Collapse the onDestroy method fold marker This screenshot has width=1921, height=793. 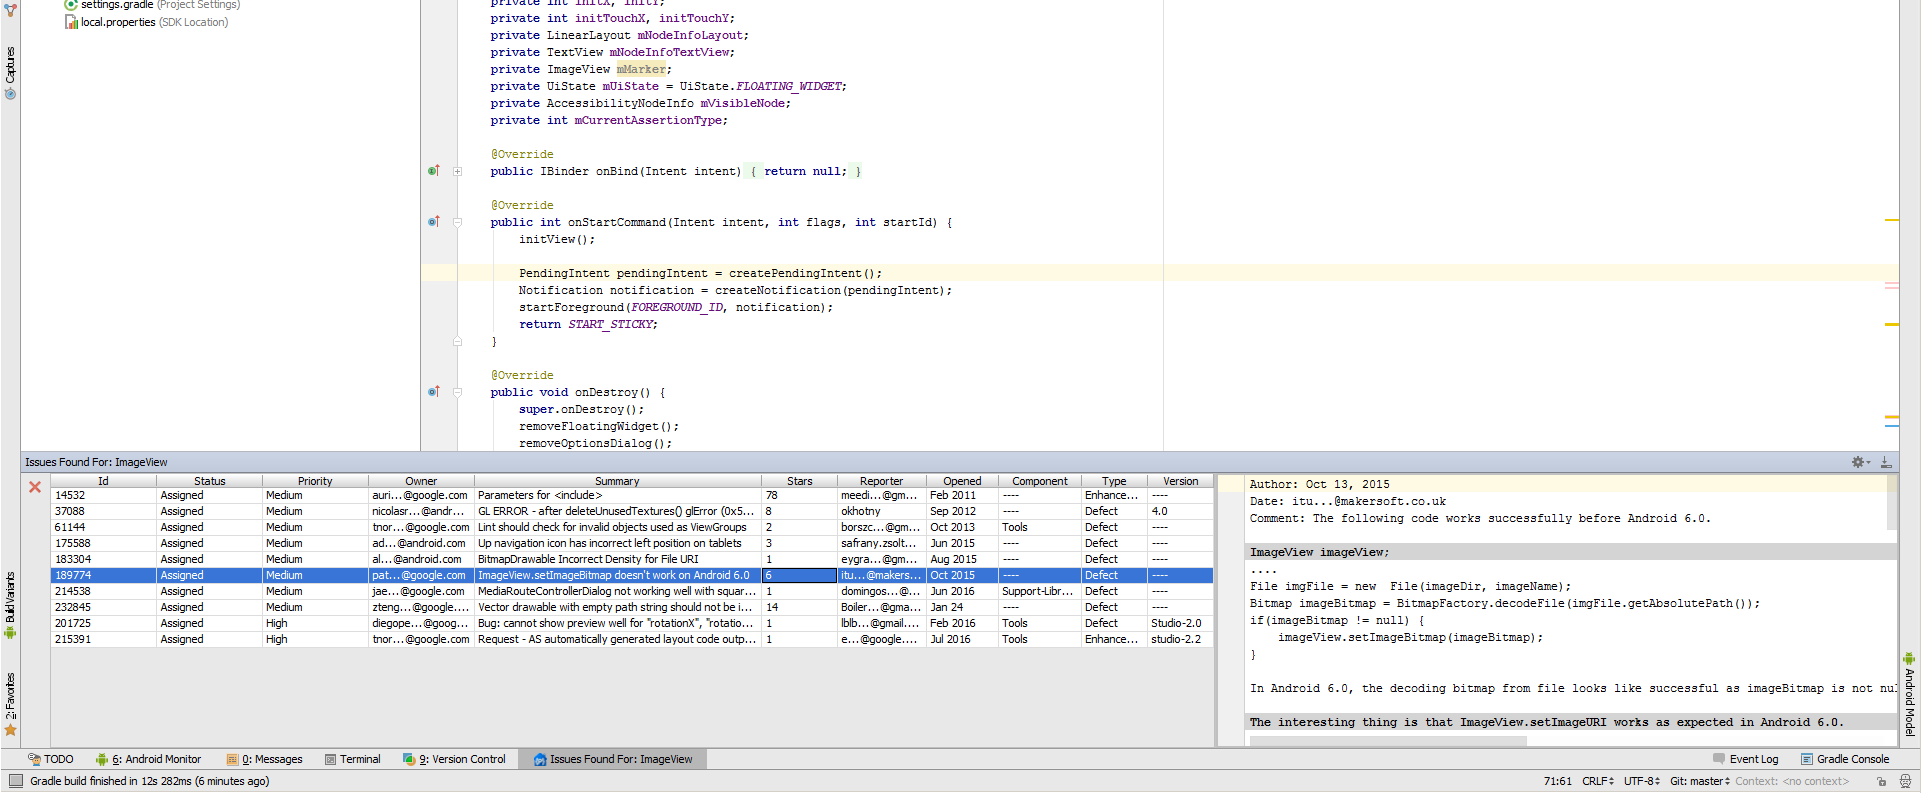pos(457,392)
